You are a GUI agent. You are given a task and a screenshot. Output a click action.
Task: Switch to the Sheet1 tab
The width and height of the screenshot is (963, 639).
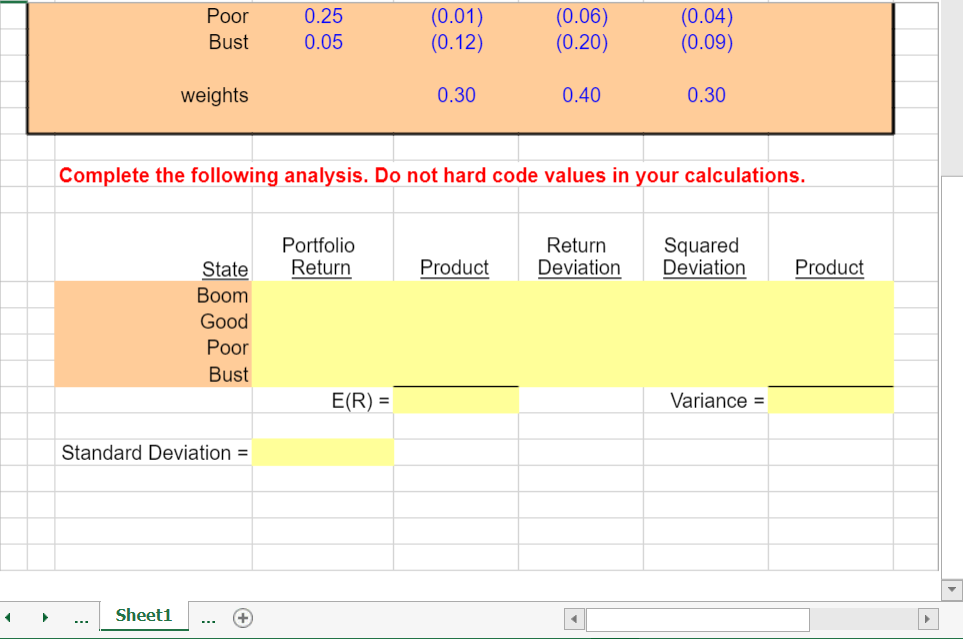pos(144,616)
